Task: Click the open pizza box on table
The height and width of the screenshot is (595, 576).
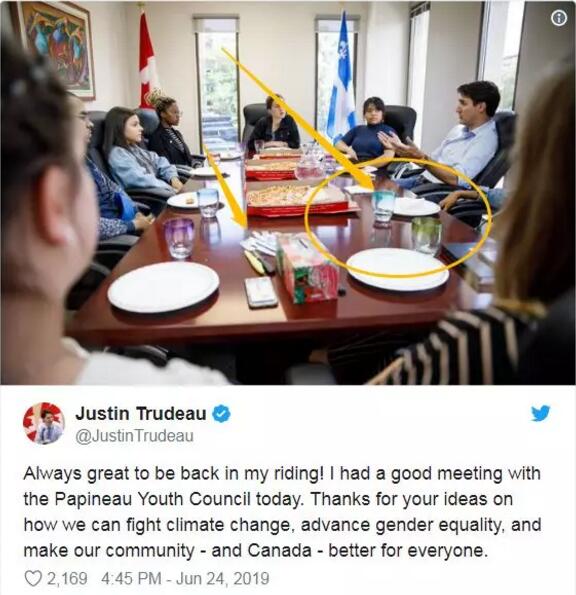Action: (297, 200)
